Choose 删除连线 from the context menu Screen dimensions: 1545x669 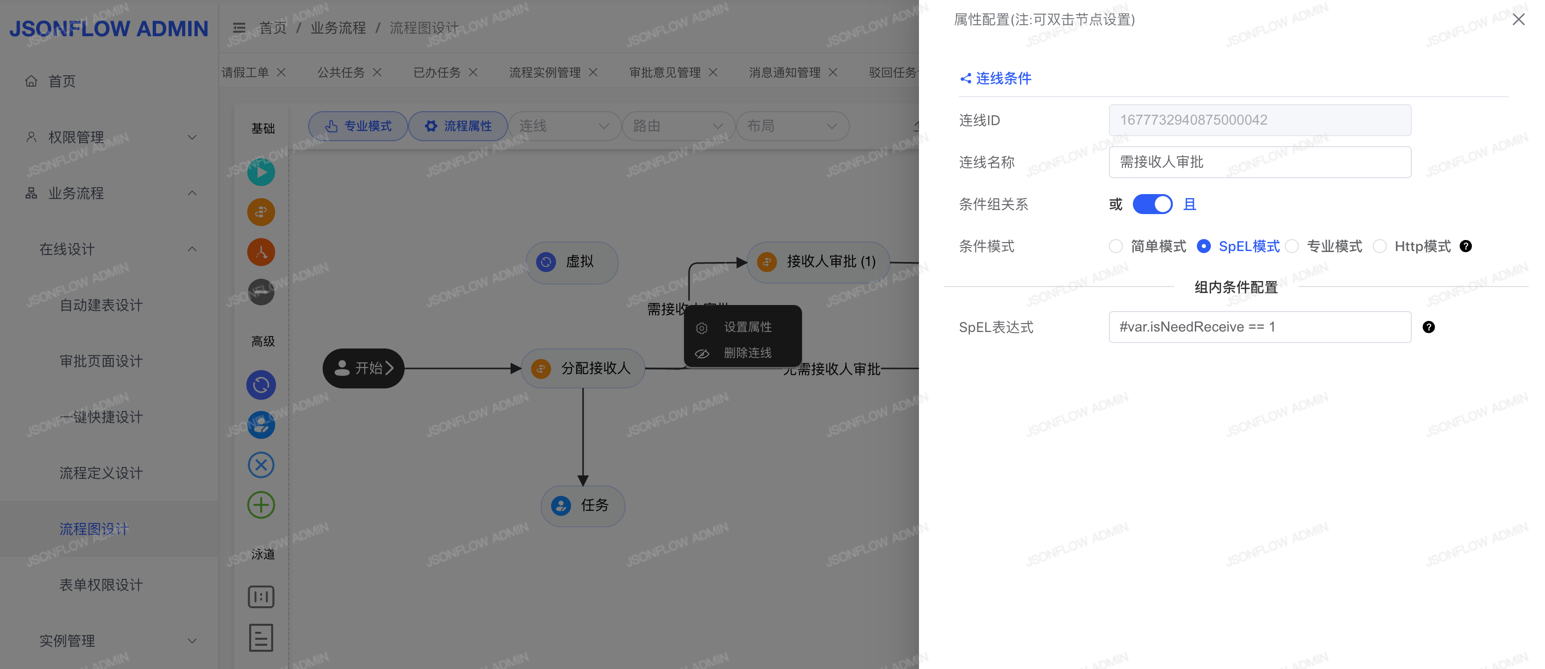(747, 353)
